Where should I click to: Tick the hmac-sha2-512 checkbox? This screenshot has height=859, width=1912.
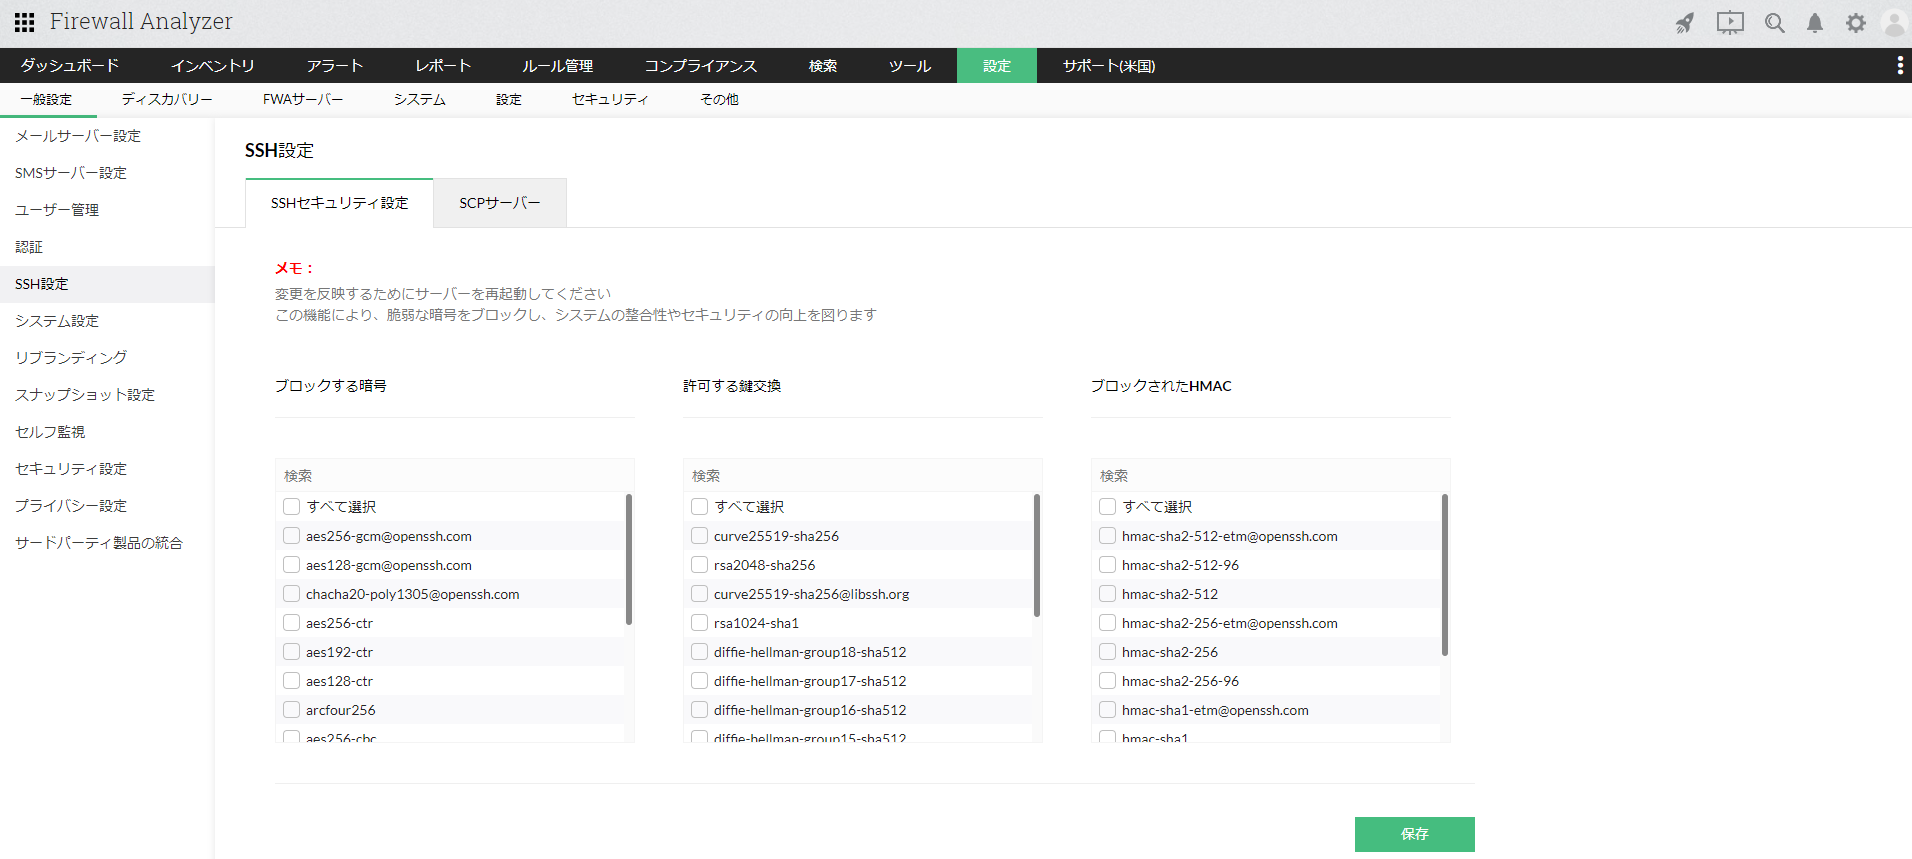click(1108, 594)
